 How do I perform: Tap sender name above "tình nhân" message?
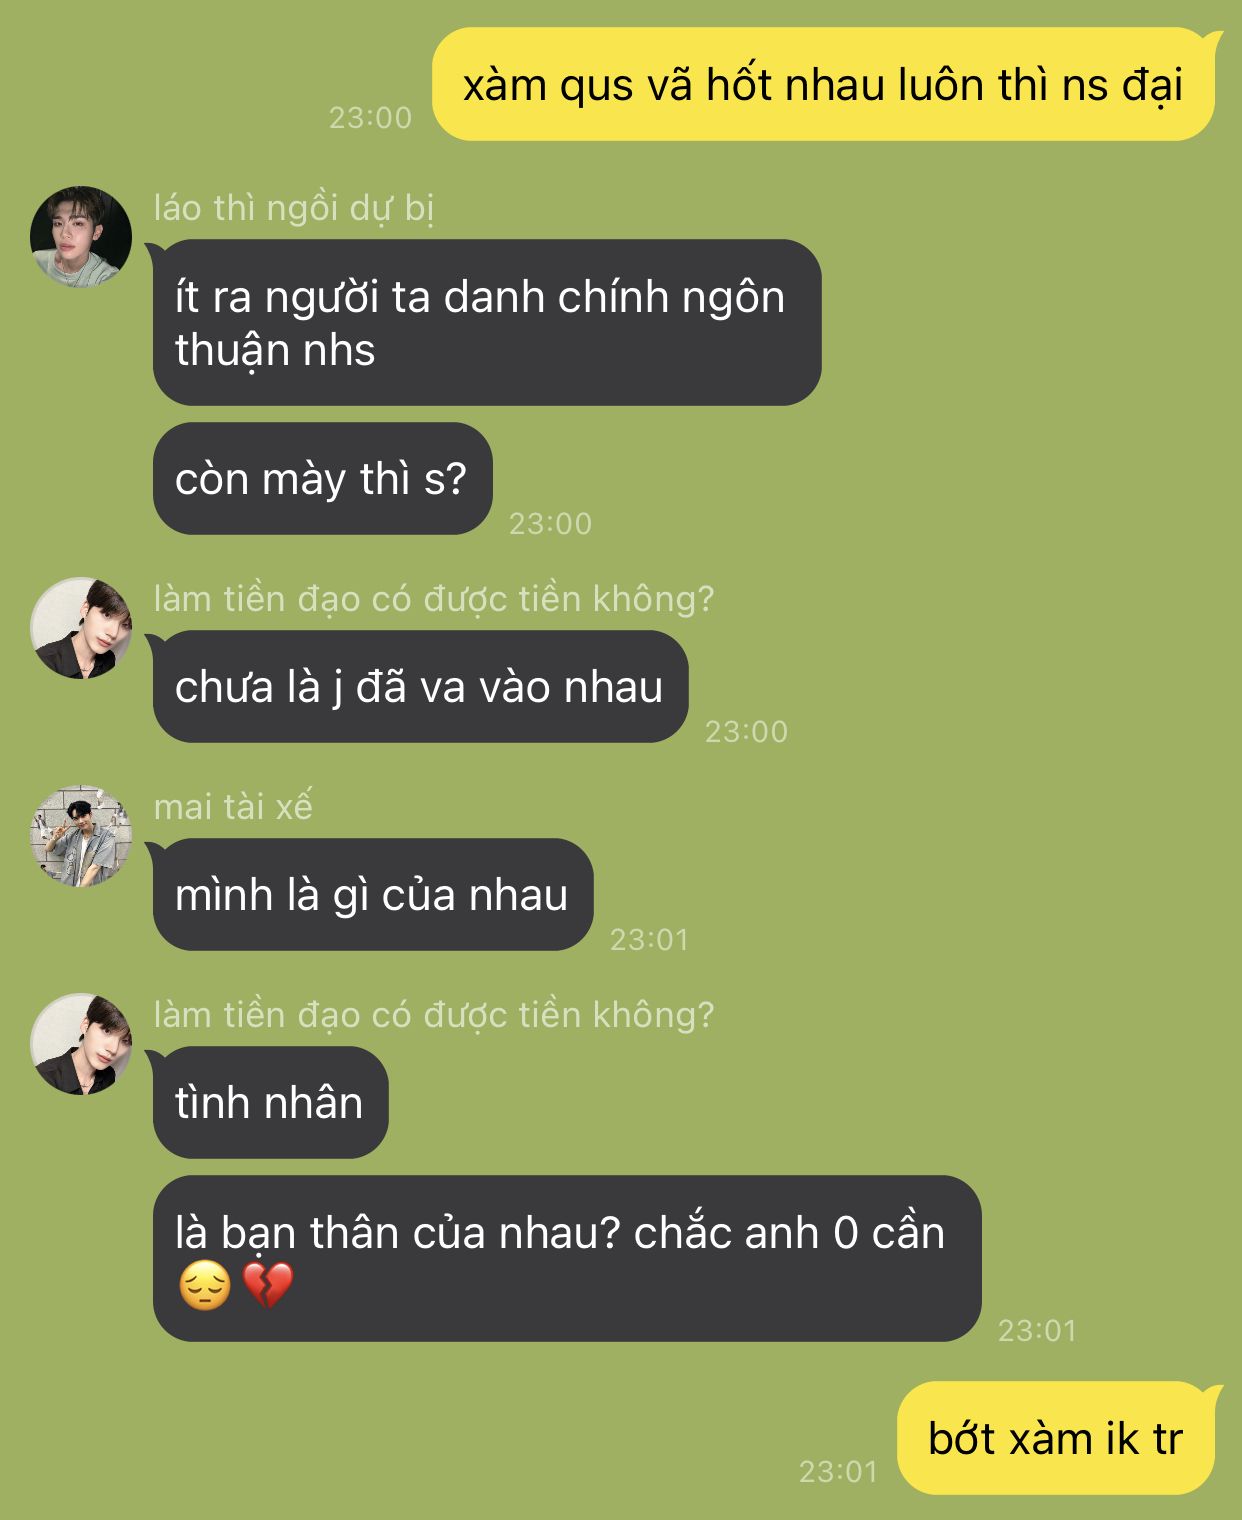click(x=434, y=1015)
